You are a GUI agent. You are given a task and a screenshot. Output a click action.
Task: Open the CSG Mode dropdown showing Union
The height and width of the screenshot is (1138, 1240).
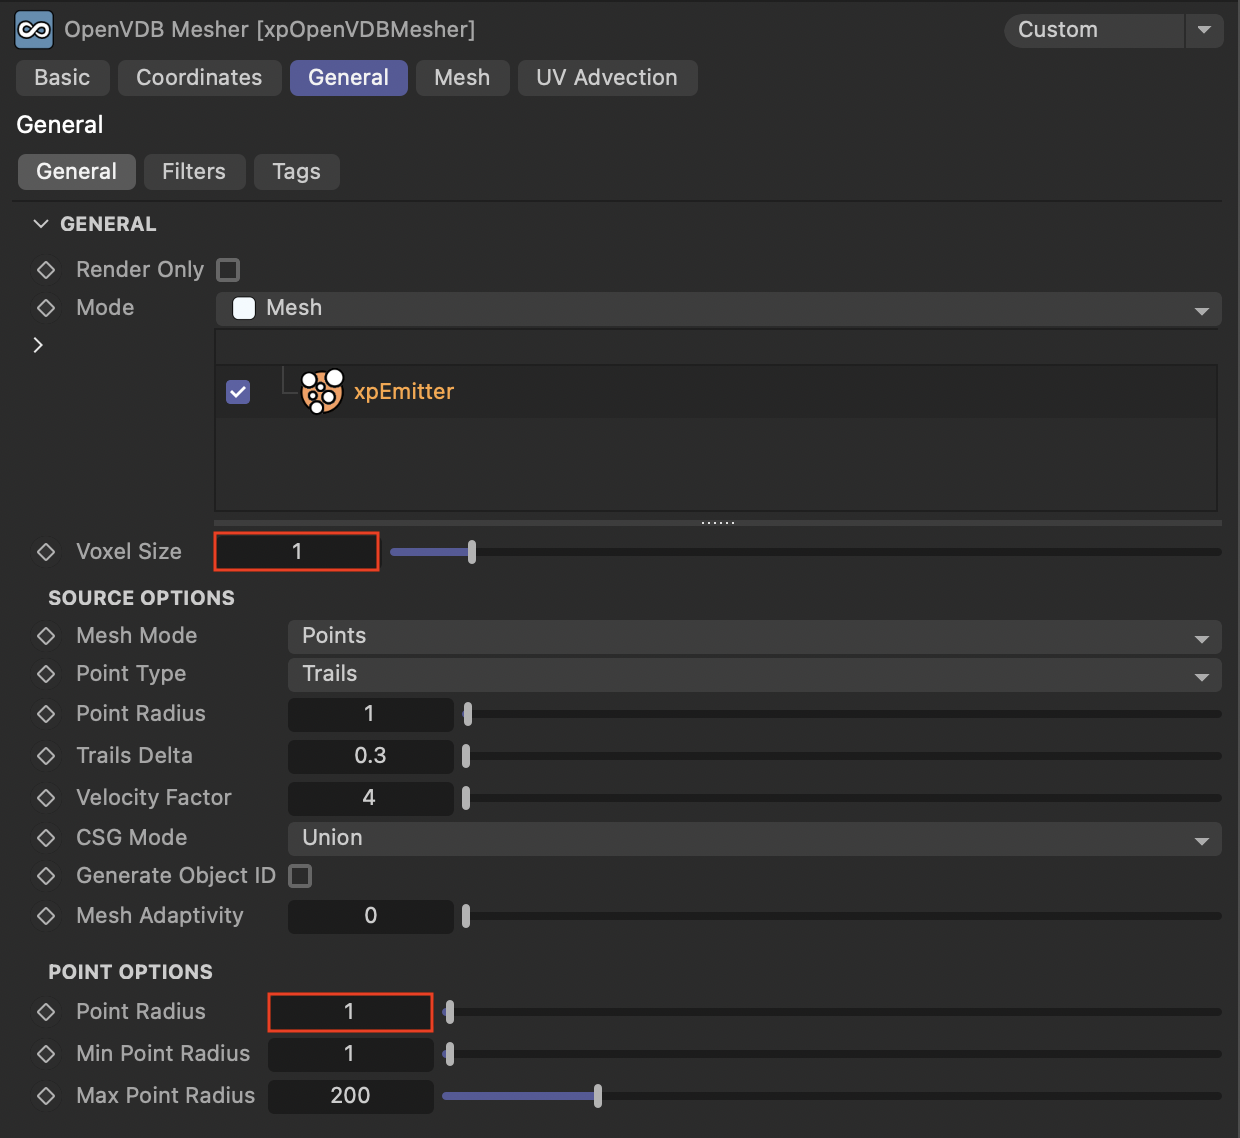pos(754,838)
